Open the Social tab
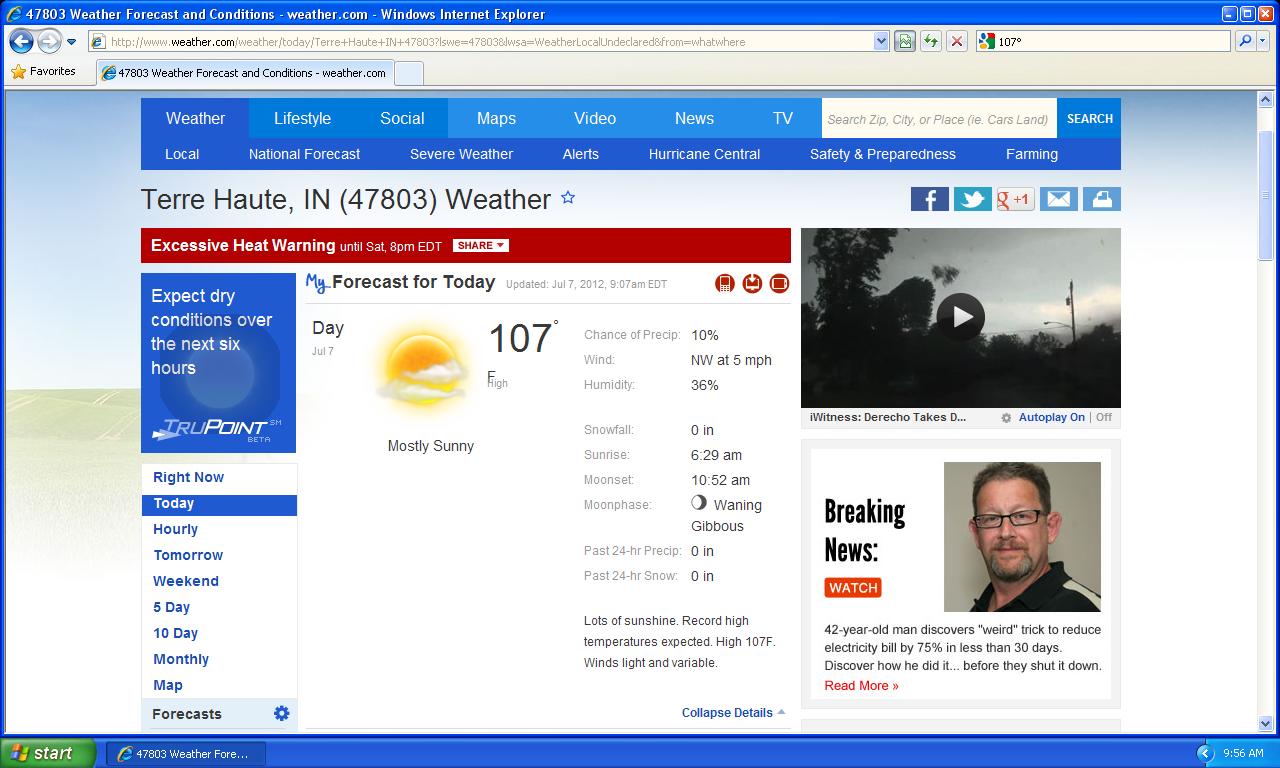The image size is (1280, 768). (x=402, y=118)
